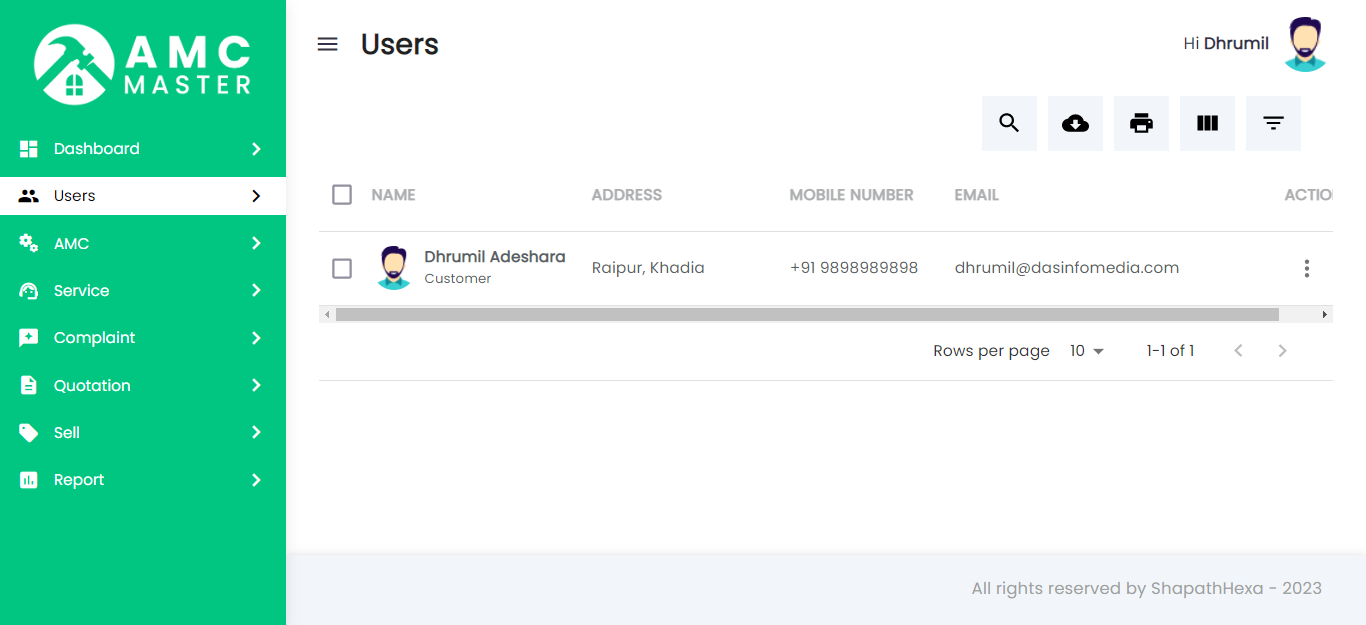
Task: Click the next page arrow
Action: [x=1282, y=351]
